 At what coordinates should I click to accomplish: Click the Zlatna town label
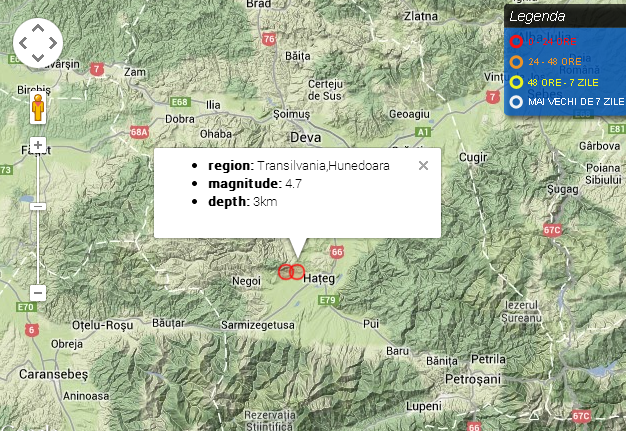(x=421, y=16)
